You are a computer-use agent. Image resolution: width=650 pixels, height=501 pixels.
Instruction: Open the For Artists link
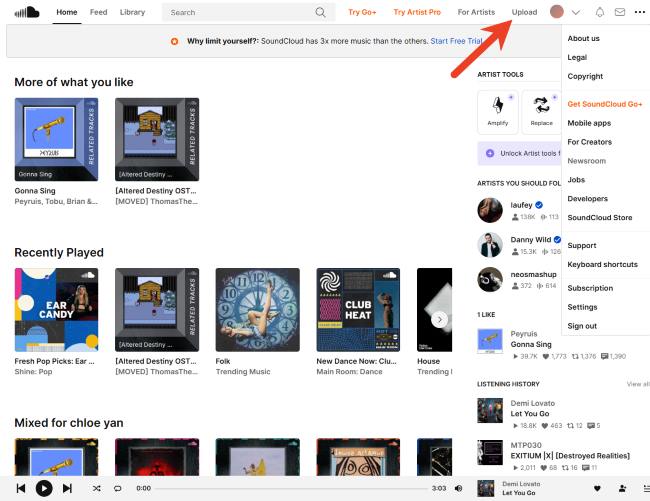click(476, 12)
